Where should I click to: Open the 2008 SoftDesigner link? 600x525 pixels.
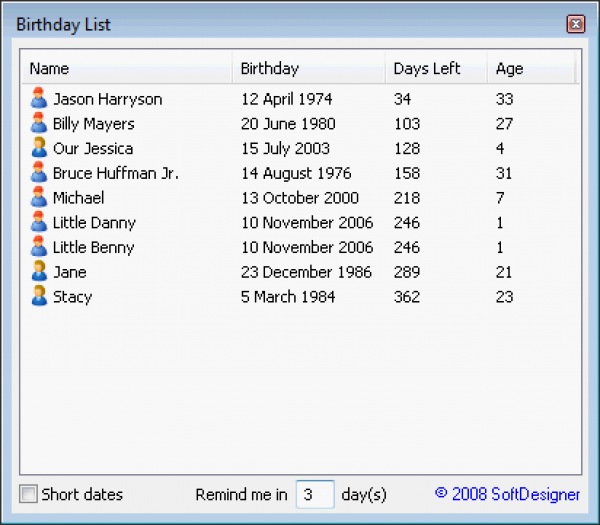pos(507,494)
